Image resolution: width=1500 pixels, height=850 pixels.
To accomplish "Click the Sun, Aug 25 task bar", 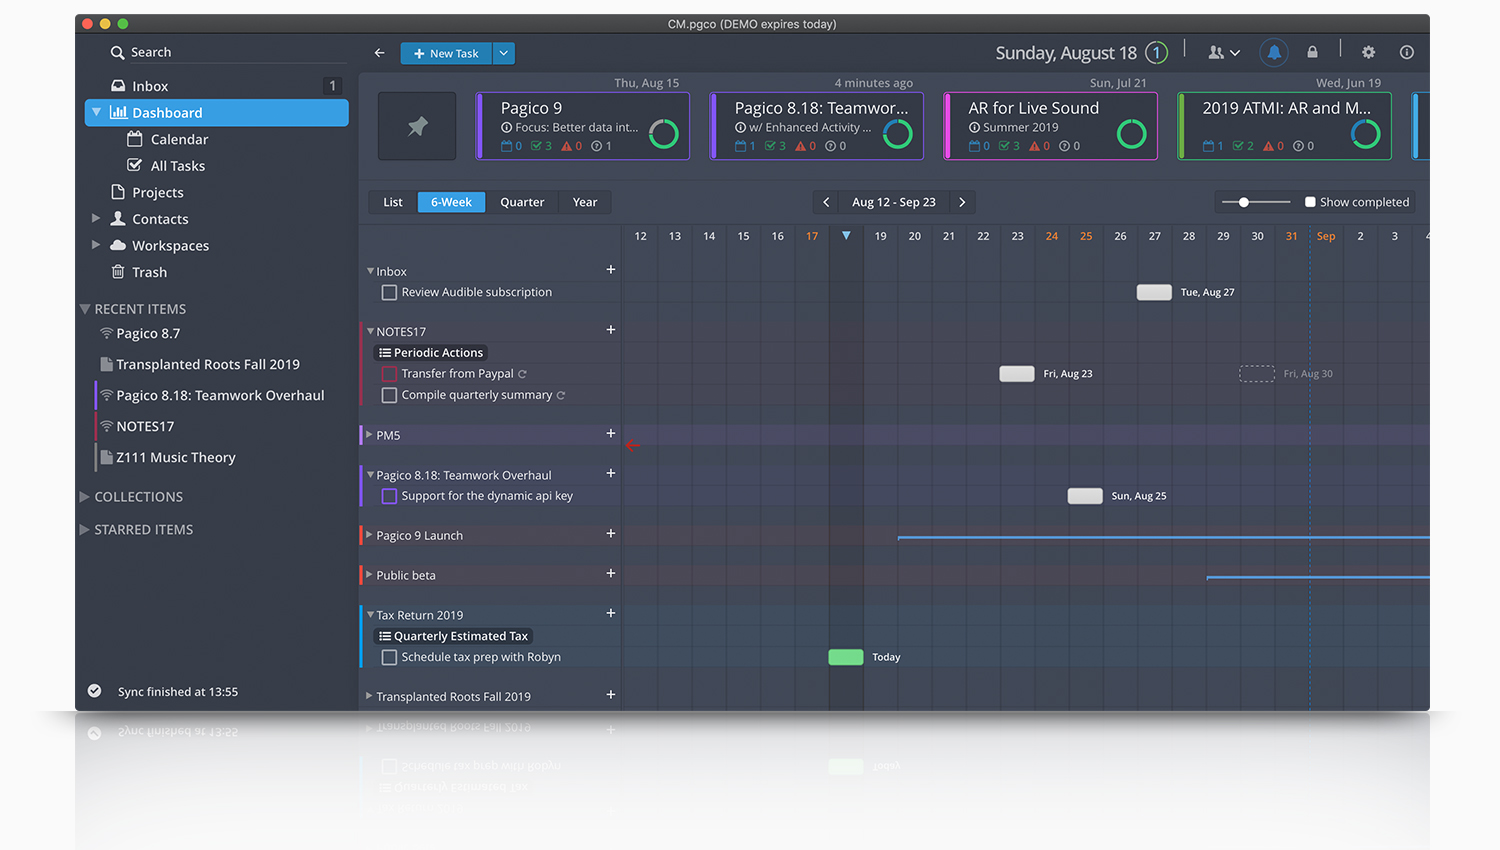I will pyautogui.click(x=1085, y=496).
